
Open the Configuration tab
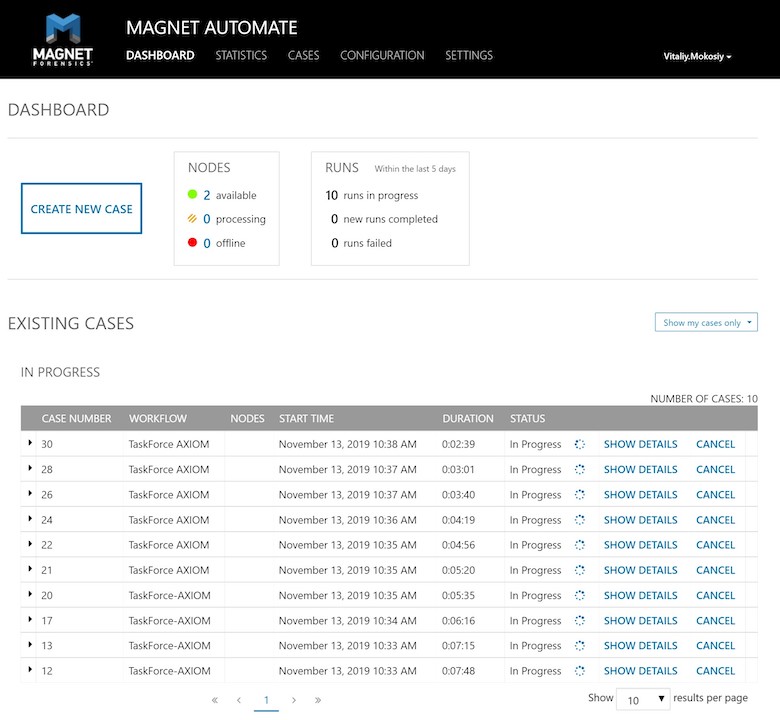tap(382, 55)
